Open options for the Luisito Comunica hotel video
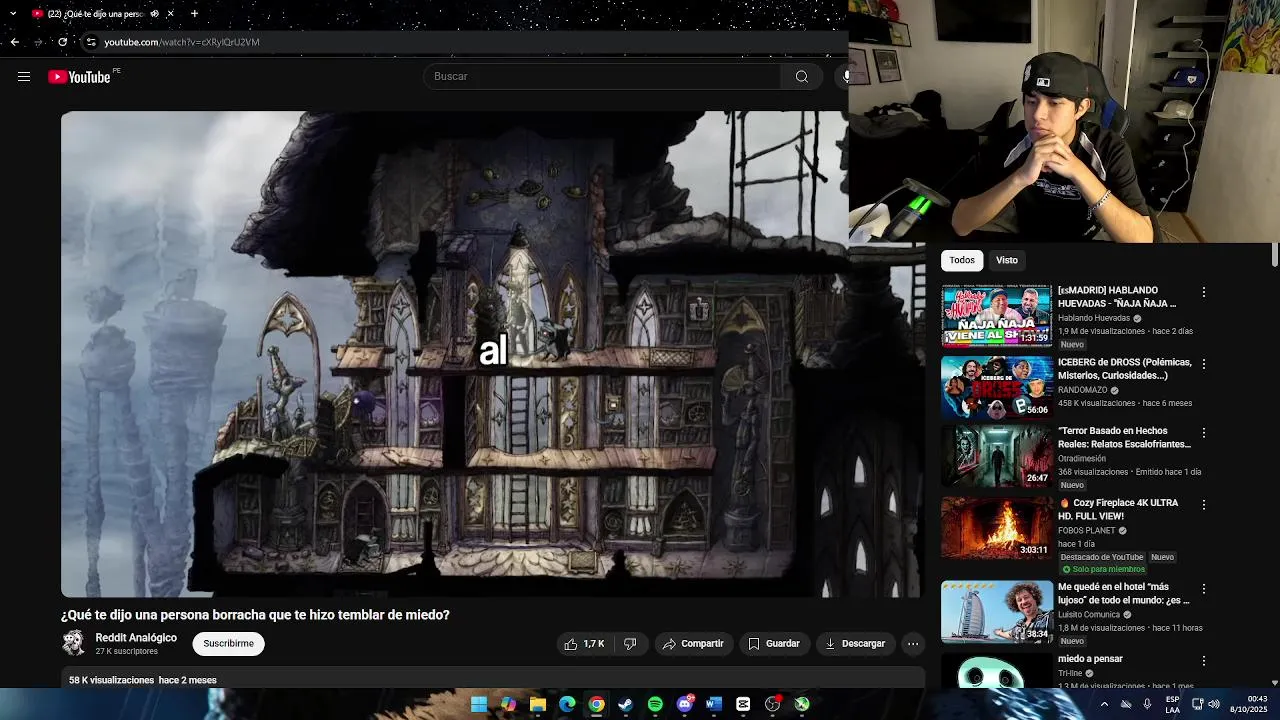Image resolution: width=1280 pixels, height=720 pixels. click(x=1204, y=589)
